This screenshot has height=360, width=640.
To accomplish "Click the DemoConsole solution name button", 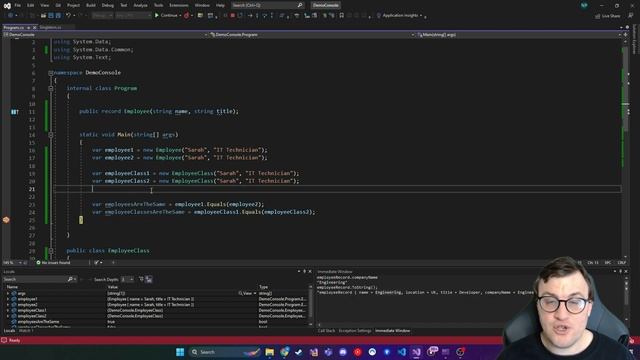I will 325,5.
